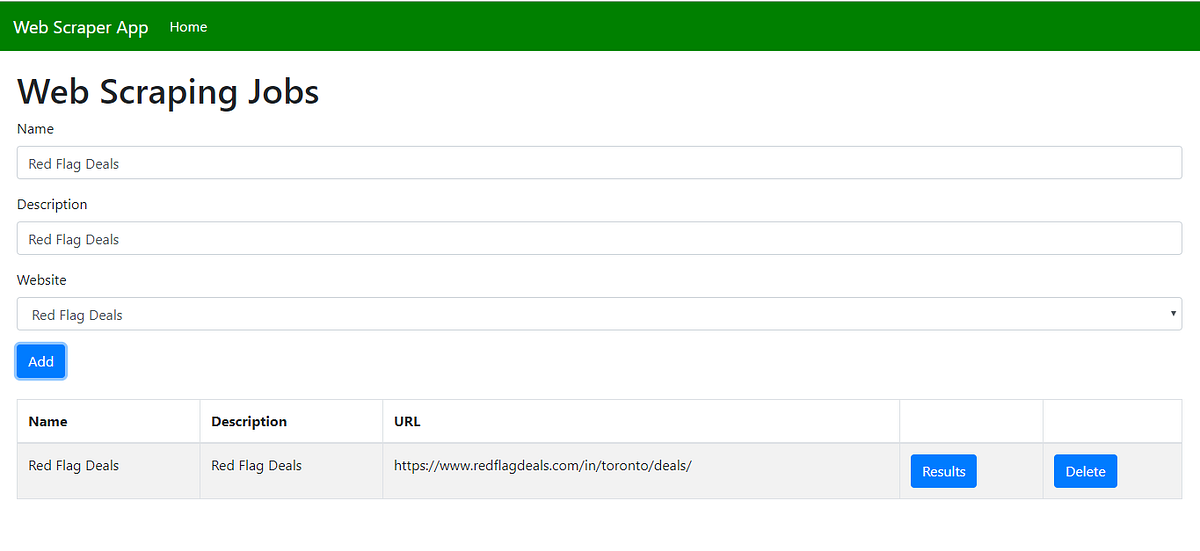Click the Add button
Viewport: 1200px width, 551px height.
(x=41, y=361)
